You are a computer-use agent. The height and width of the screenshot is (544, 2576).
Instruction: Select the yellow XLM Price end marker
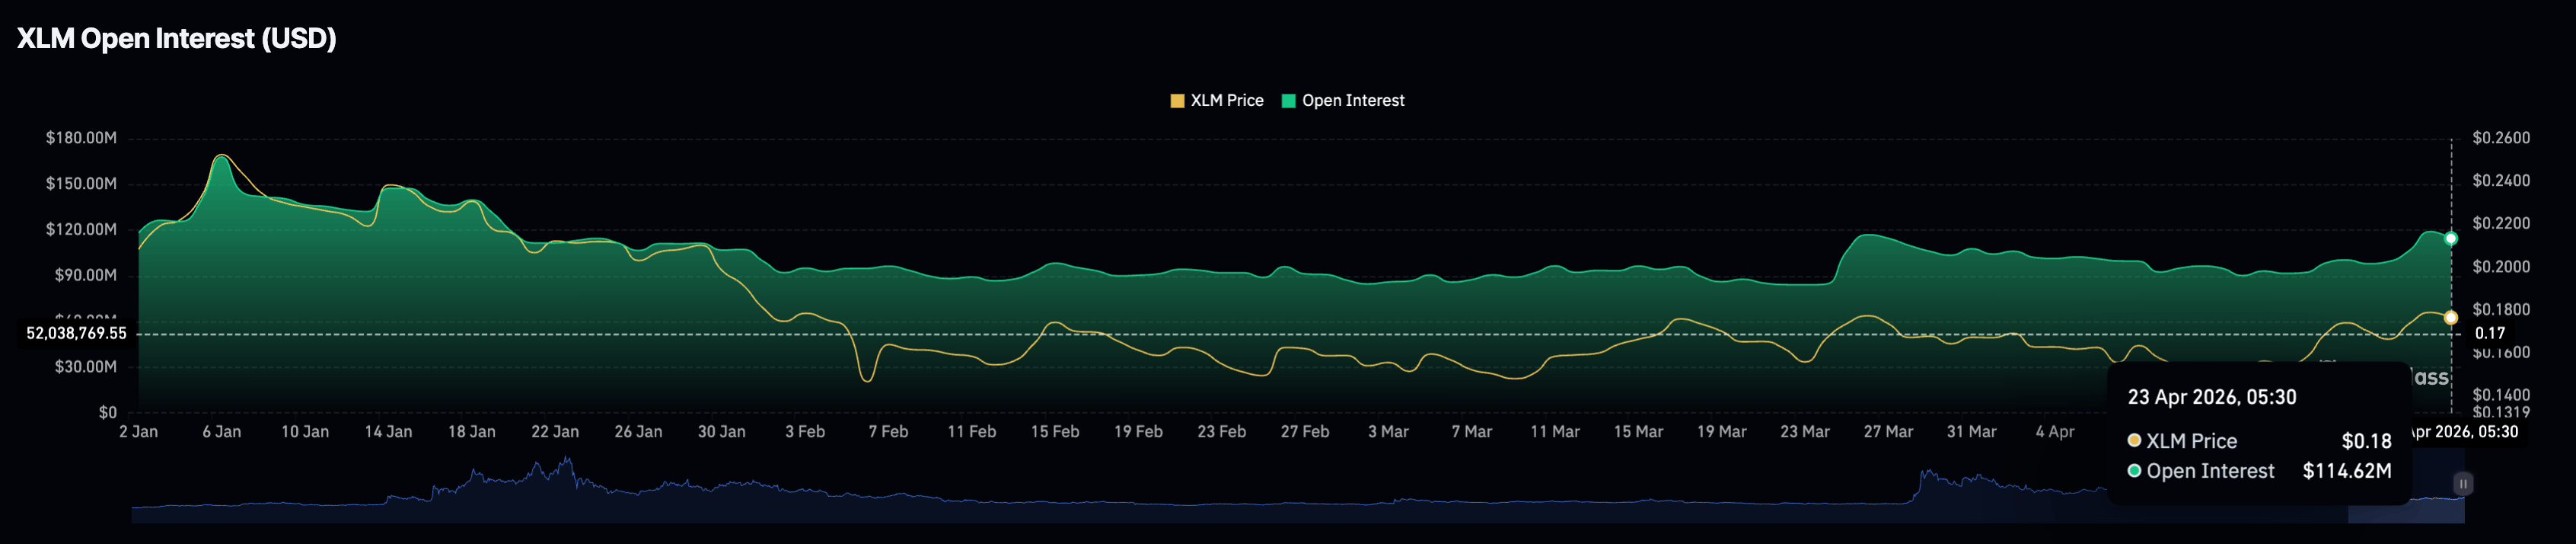click(x=2450, y=318)
